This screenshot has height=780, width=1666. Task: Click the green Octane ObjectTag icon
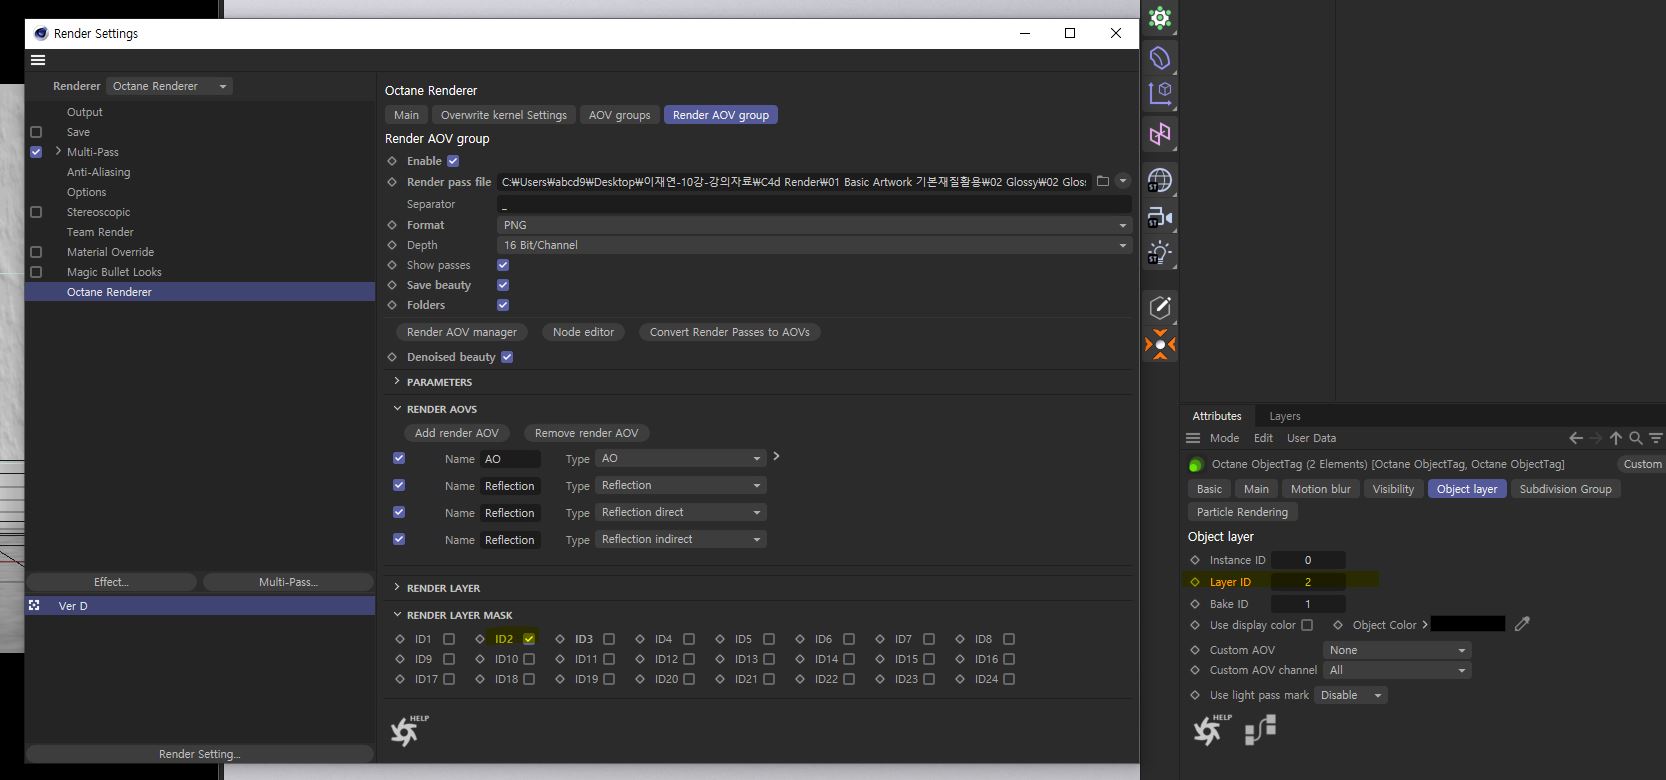tap(1196, 464)
